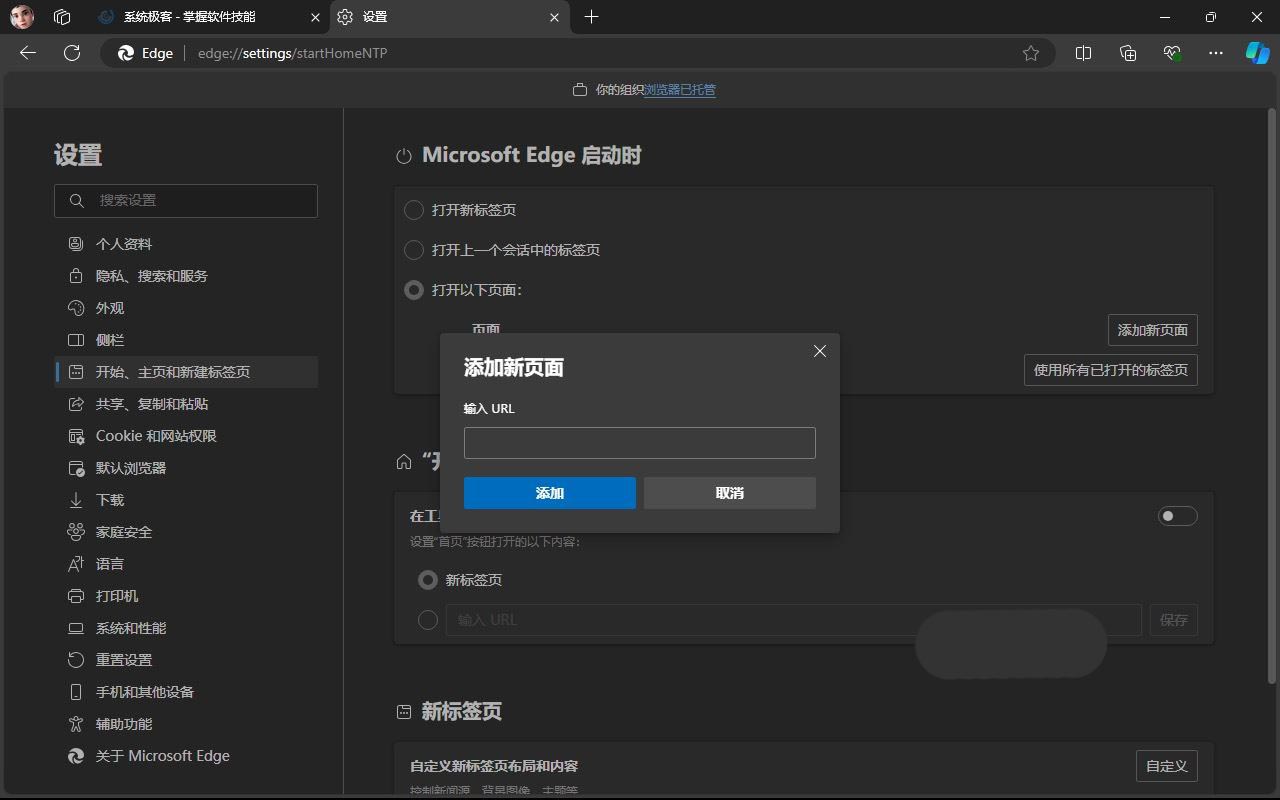Close the 添加新页面 dialog
Viewport: 1280px width, 800px height.
820,351
